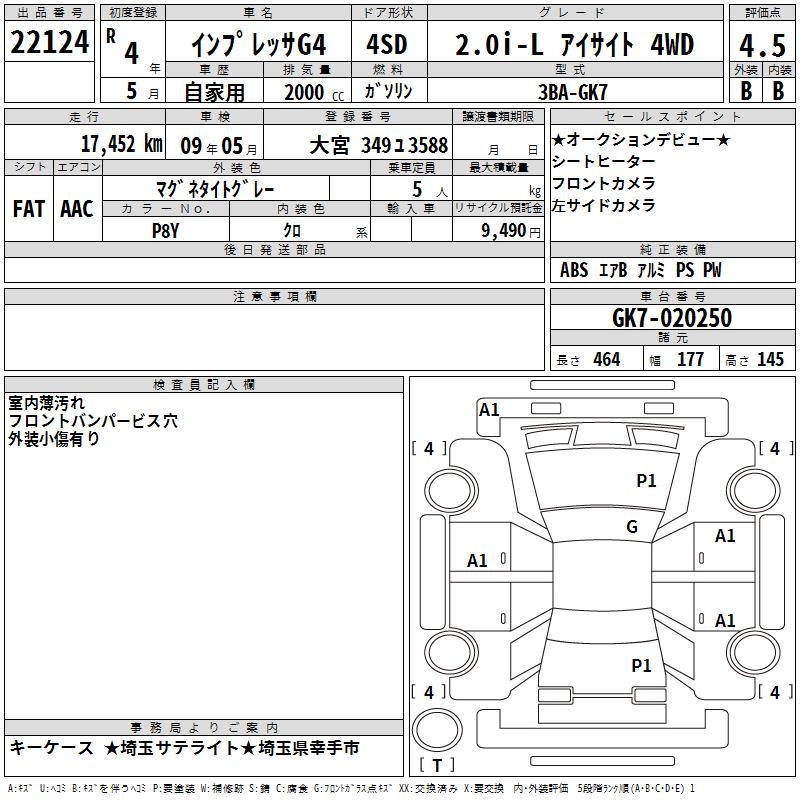Image resolution: width=800 pixels, height=800 pixels.
Task: Select the seating capacity 5 人
Action: [430, 190]
